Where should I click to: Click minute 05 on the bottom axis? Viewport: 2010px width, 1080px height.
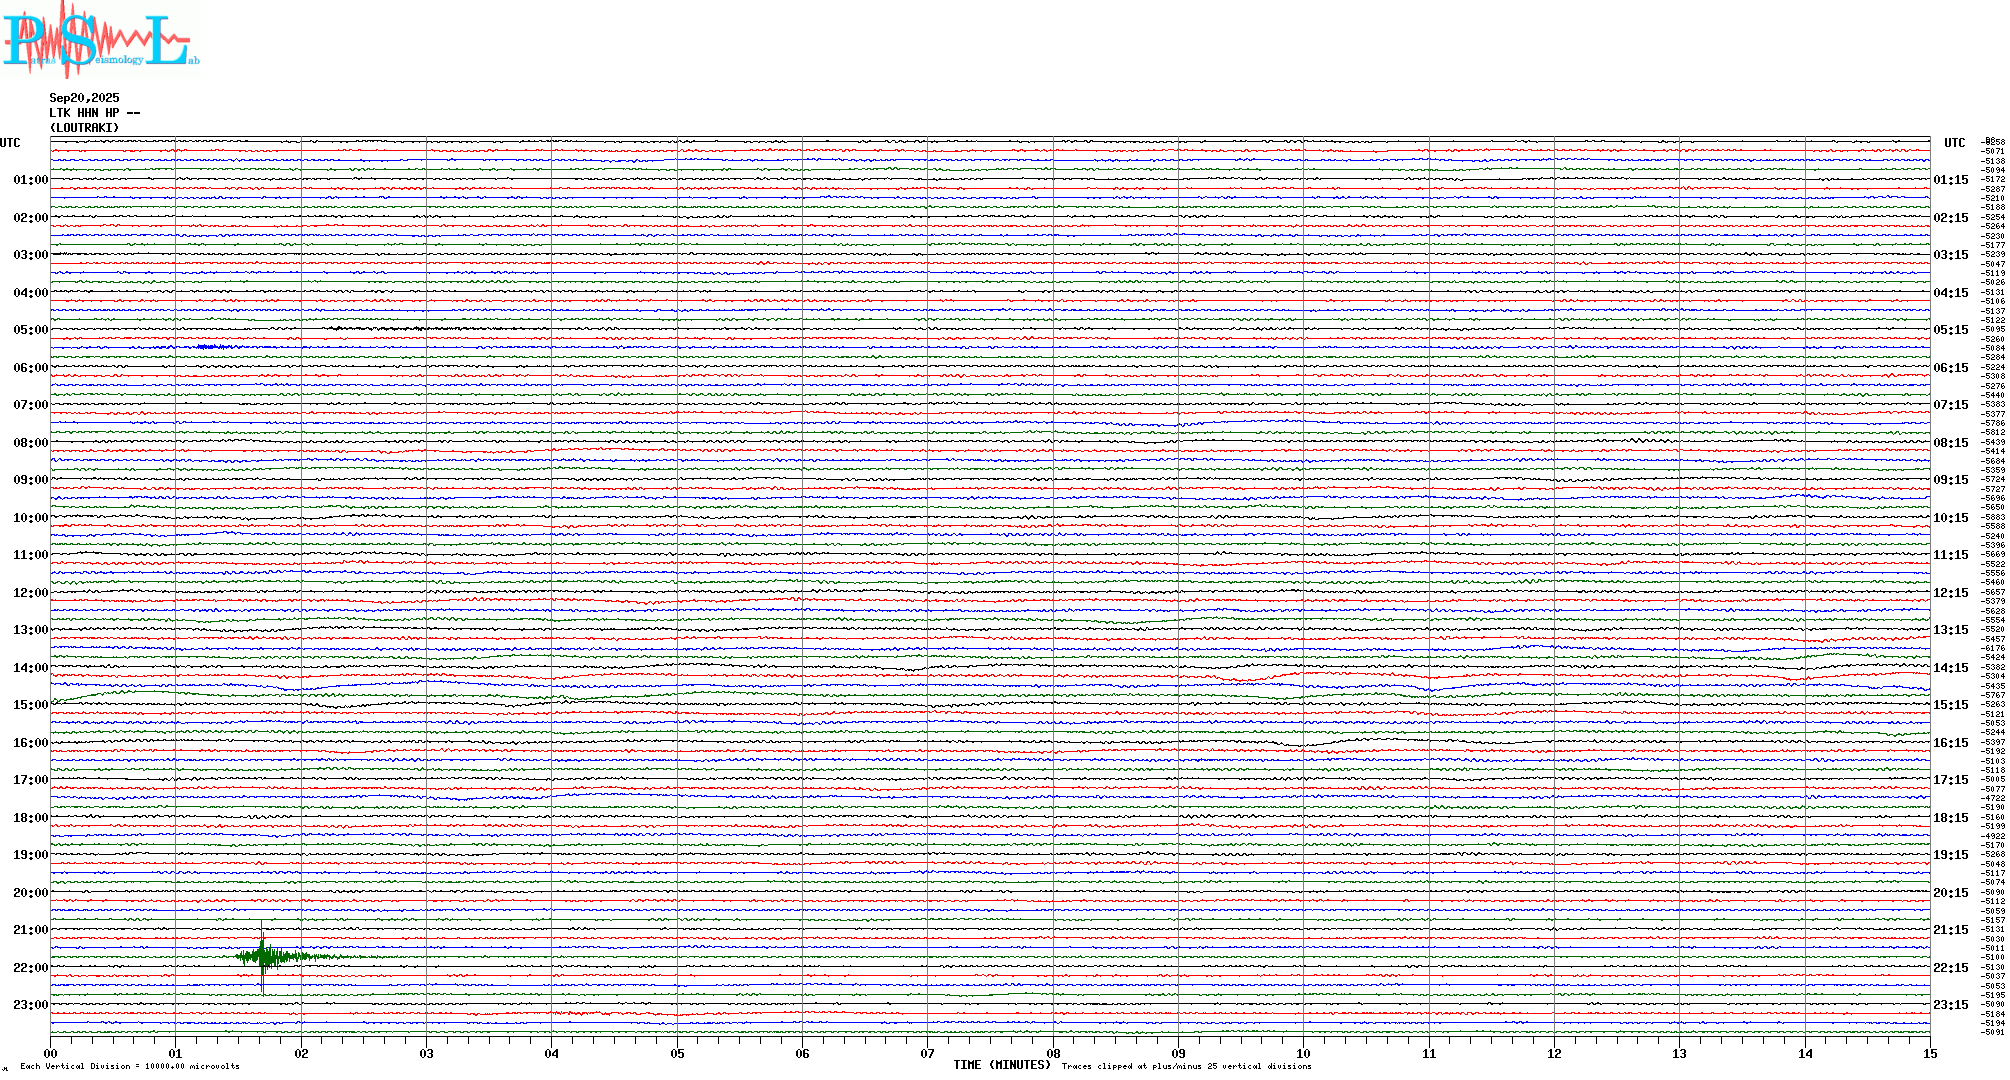click(677, 1053)
